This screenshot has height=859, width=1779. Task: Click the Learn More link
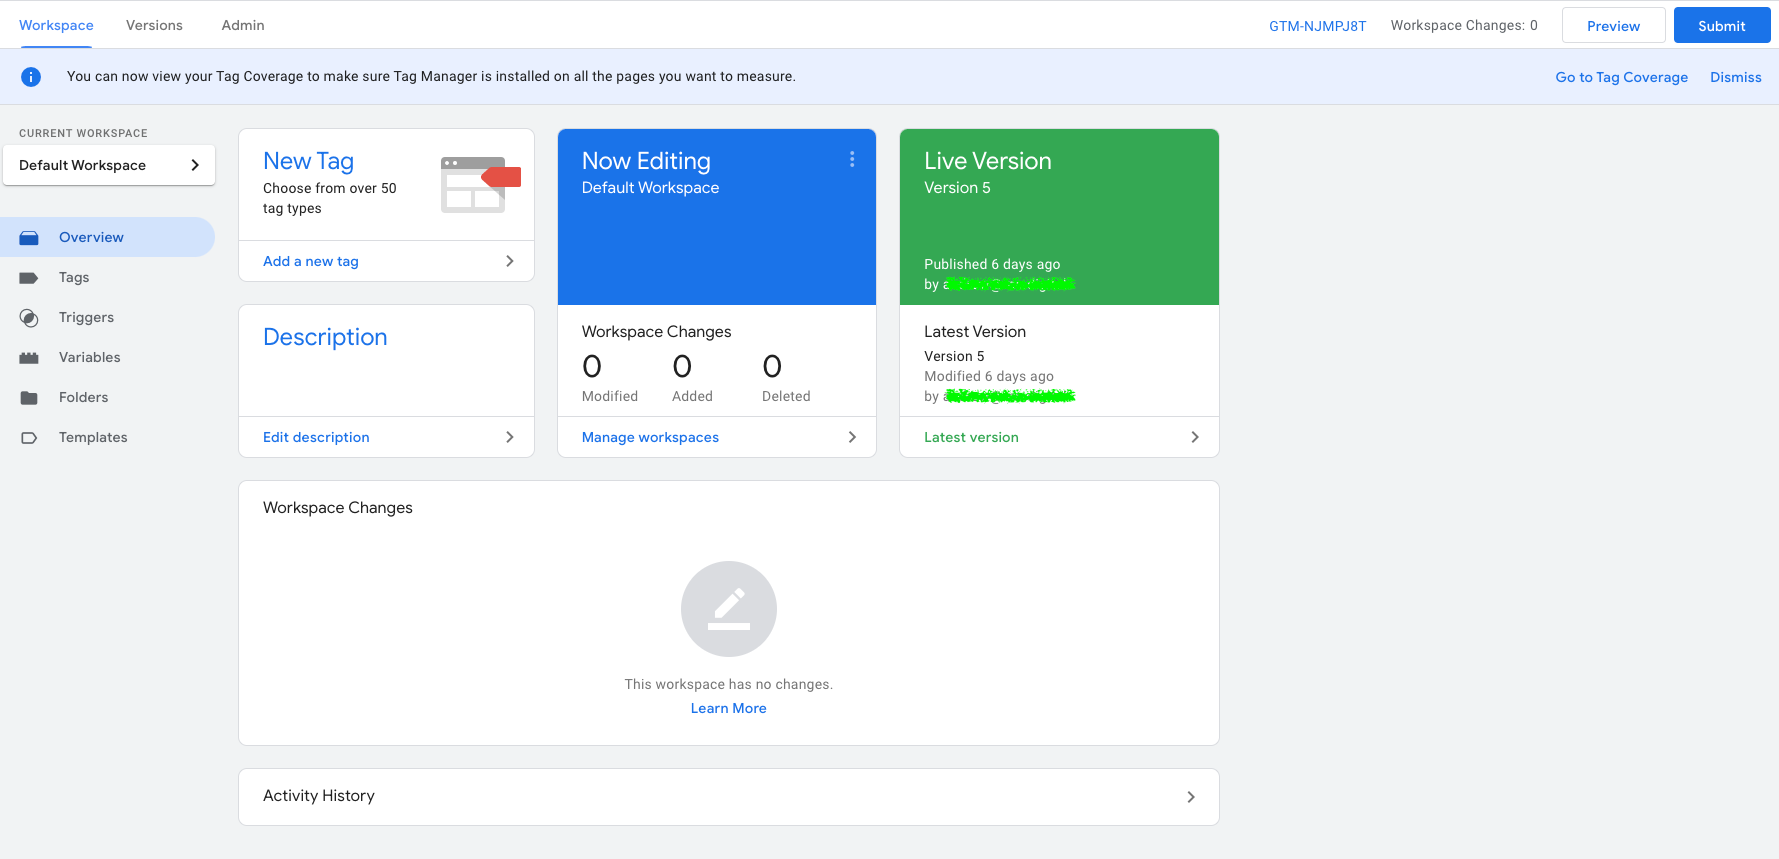pos(729,708)
